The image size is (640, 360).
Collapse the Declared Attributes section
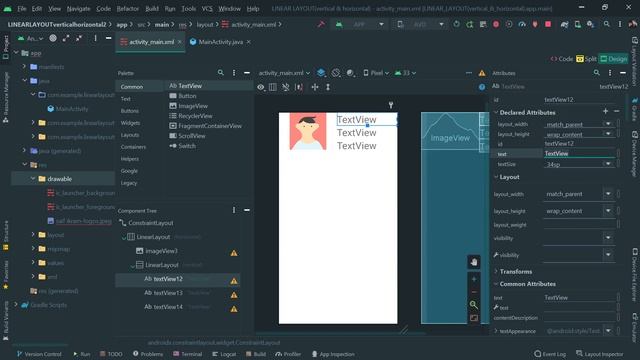[496, 112]
